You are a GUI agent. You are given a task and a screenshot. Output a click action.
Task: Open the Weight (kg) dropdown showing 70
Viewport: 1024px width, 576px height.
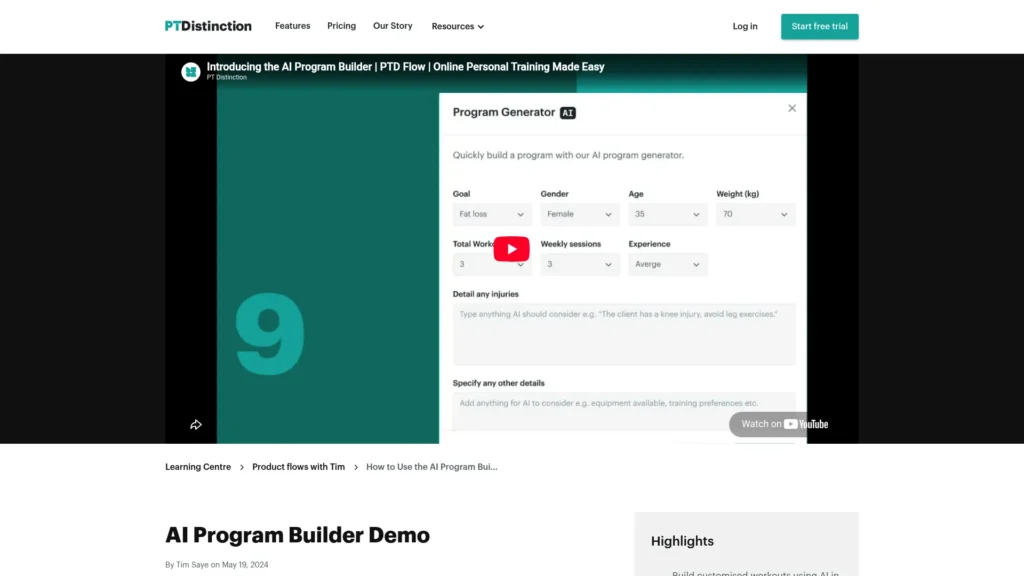pos(756,214)
